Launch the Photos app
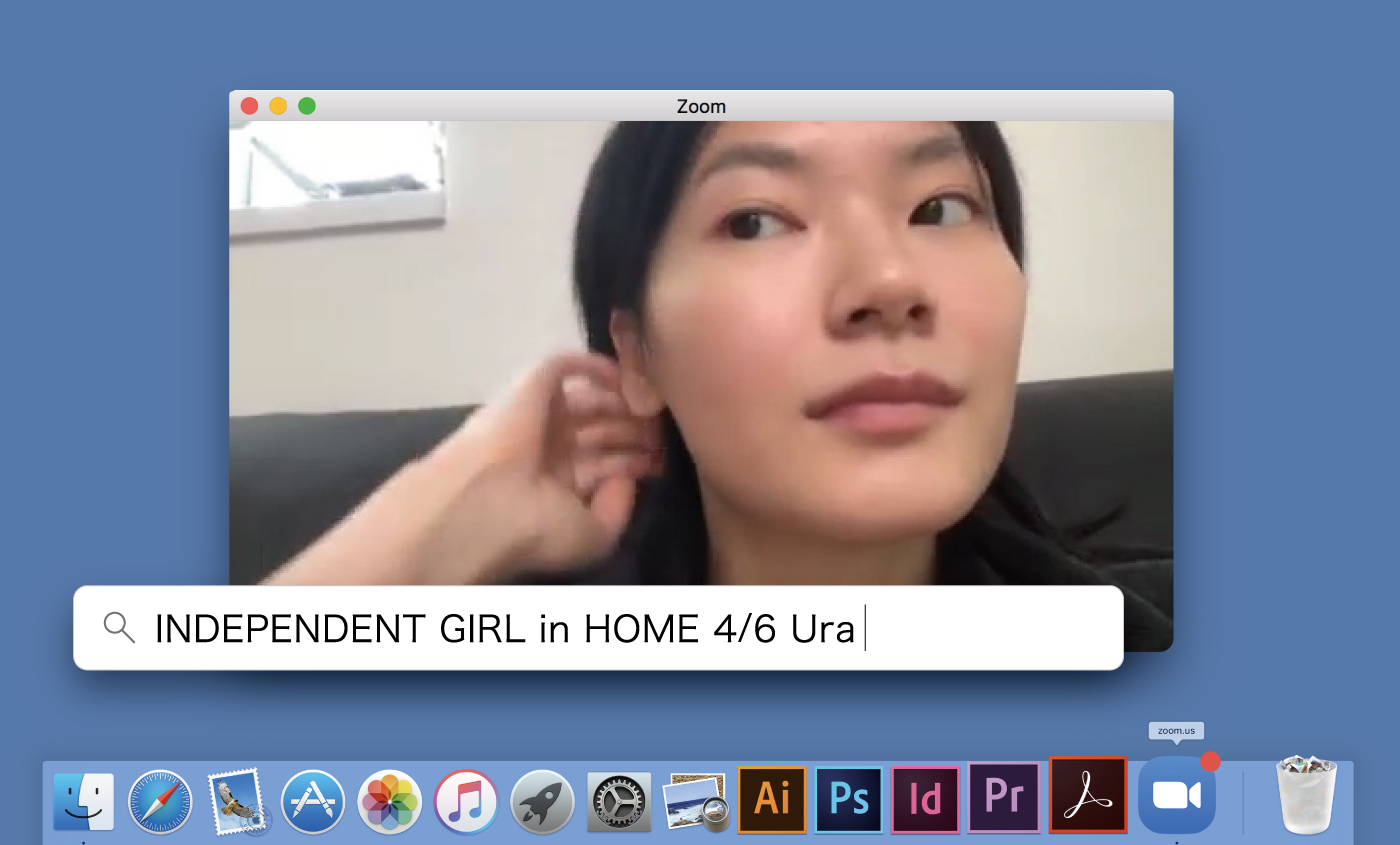This screenshot has width=1400, height=845. pos(390,801)
